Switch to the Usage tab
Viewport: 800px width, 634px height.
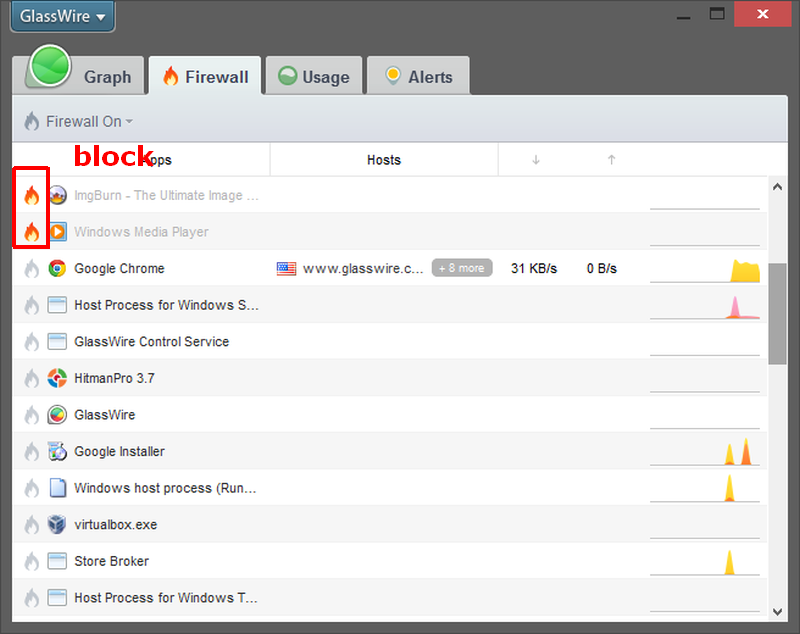coord(314,77)
